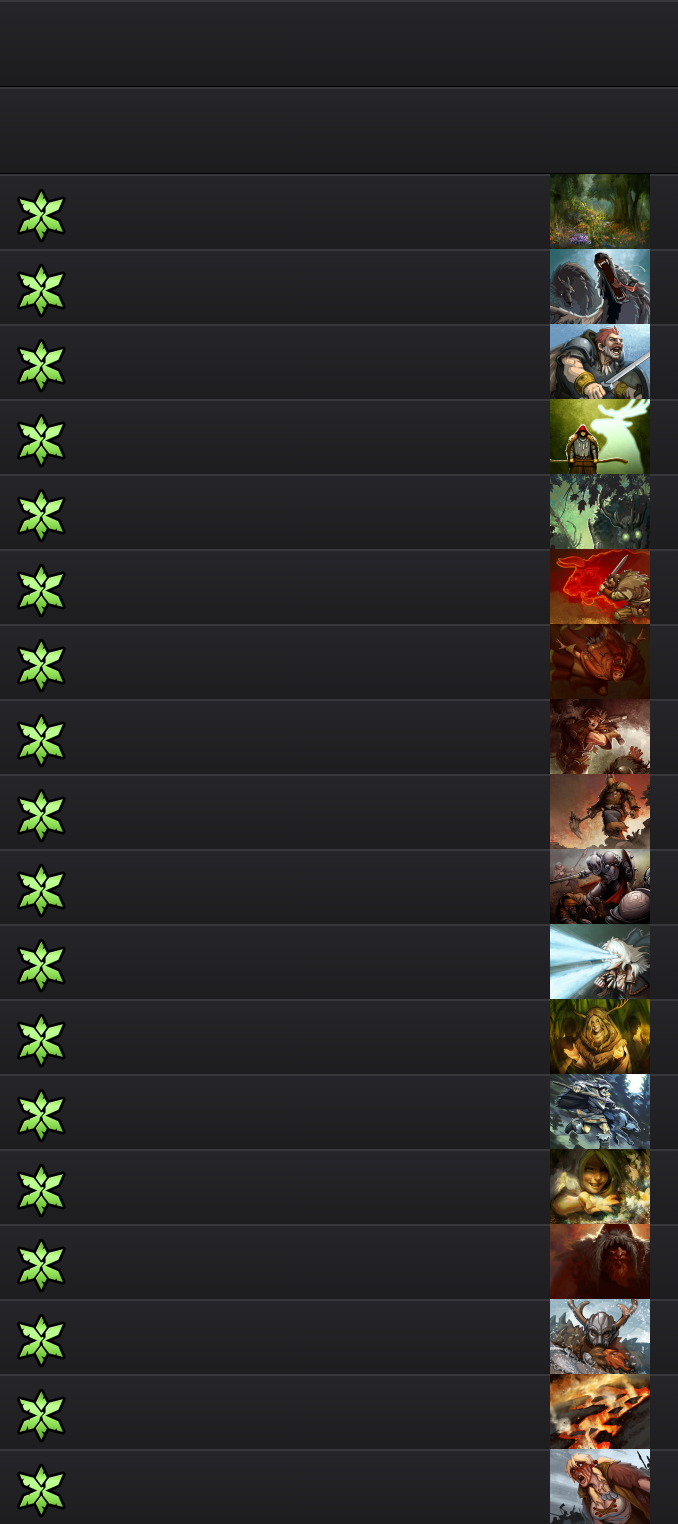678x1524 pixels.
Task: Select leaf icon in the smiling hooded woman row
Action: [x=41, y=1190]
